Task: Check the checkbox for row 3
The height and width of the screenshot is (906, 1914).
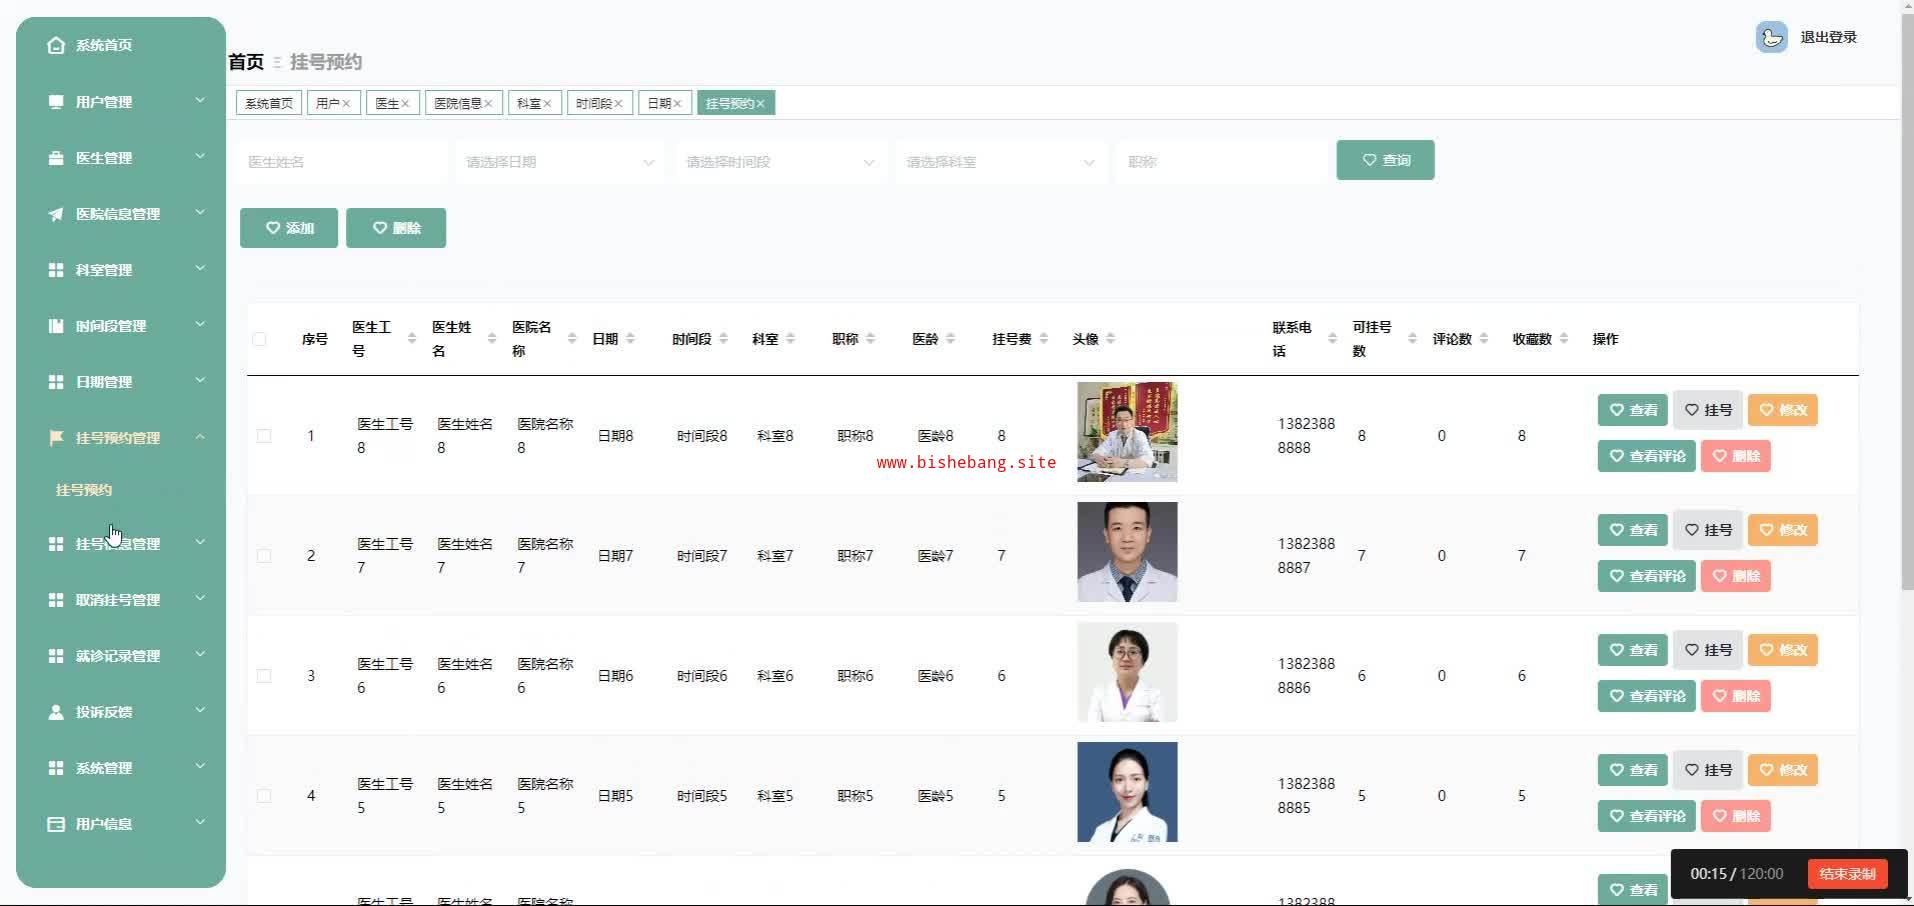Action: point(264,676)
